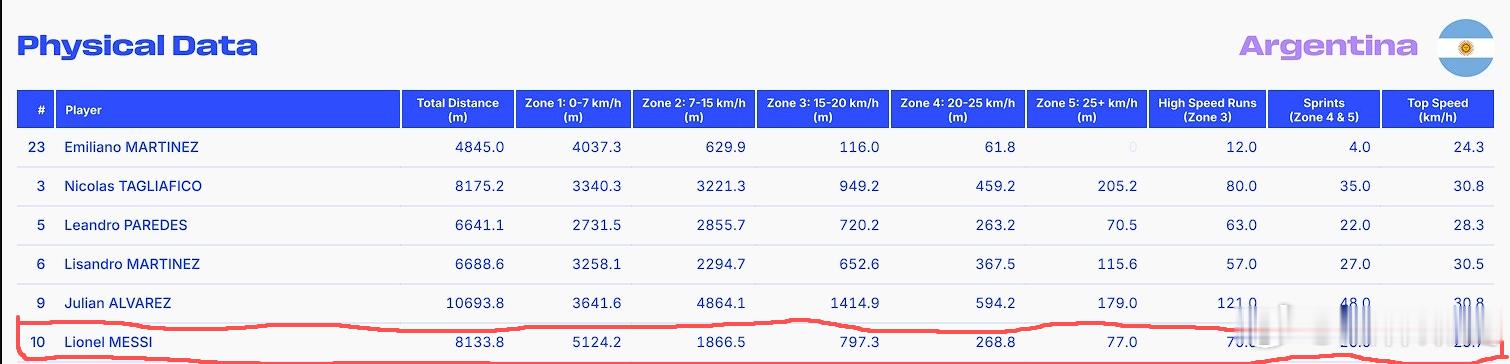Click the Physical Data heading
The width and height of the screenshot is (1510, 364).
pos(138,46)
